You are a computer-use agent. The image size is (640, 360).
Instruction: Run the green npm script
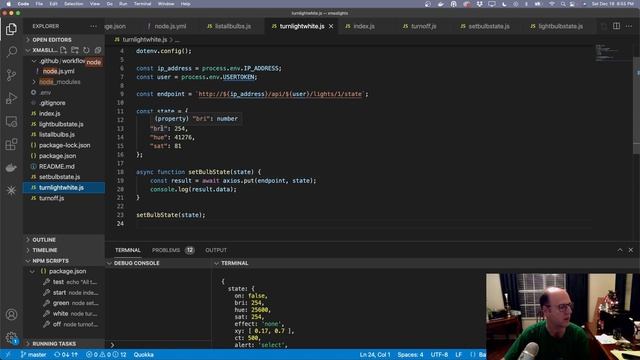(70, 303)
